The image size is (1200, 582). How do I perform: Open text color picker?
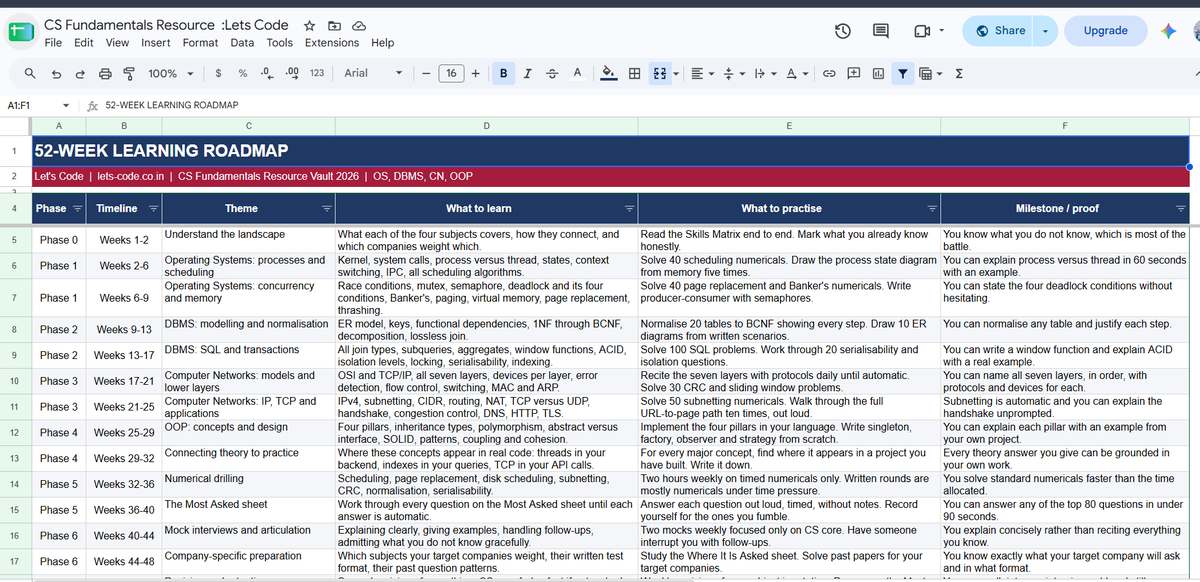pyautogui.click(x=578, y=73)
